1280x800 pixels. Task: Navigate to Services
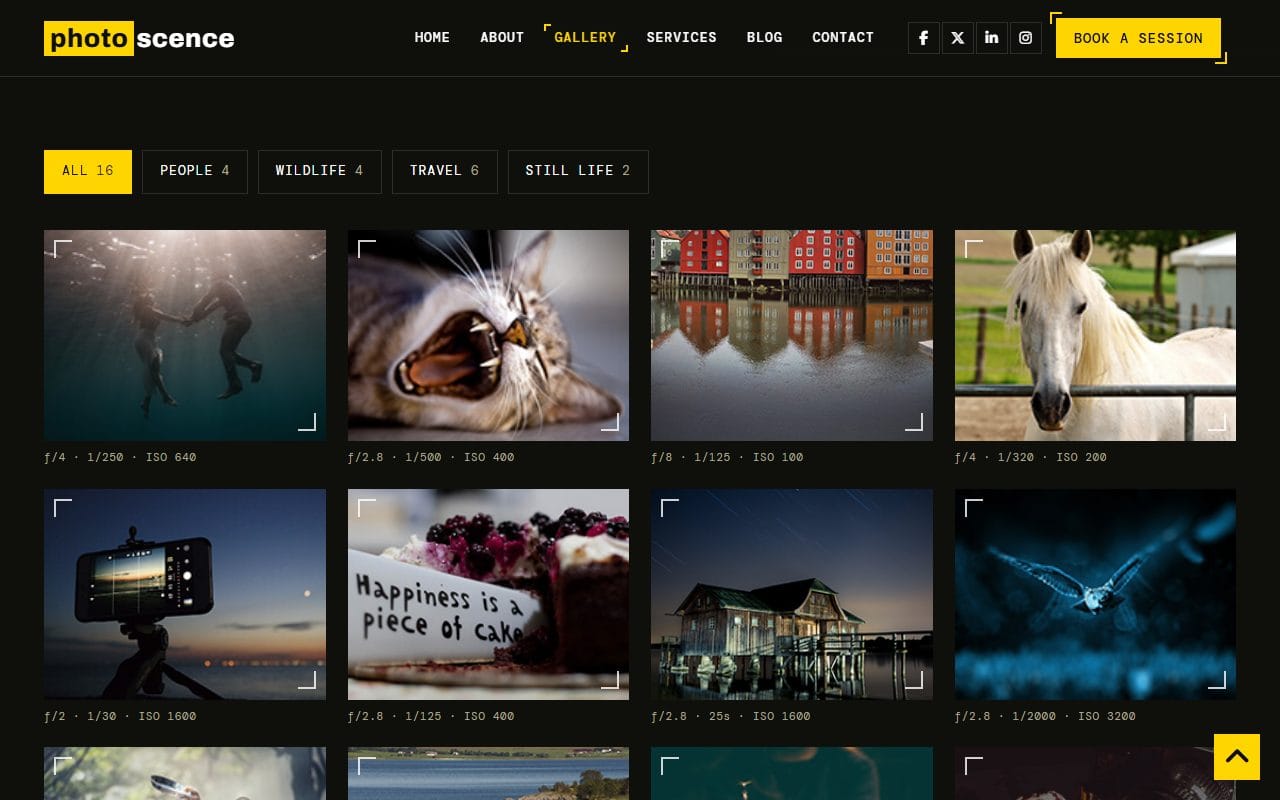[681, 37]
